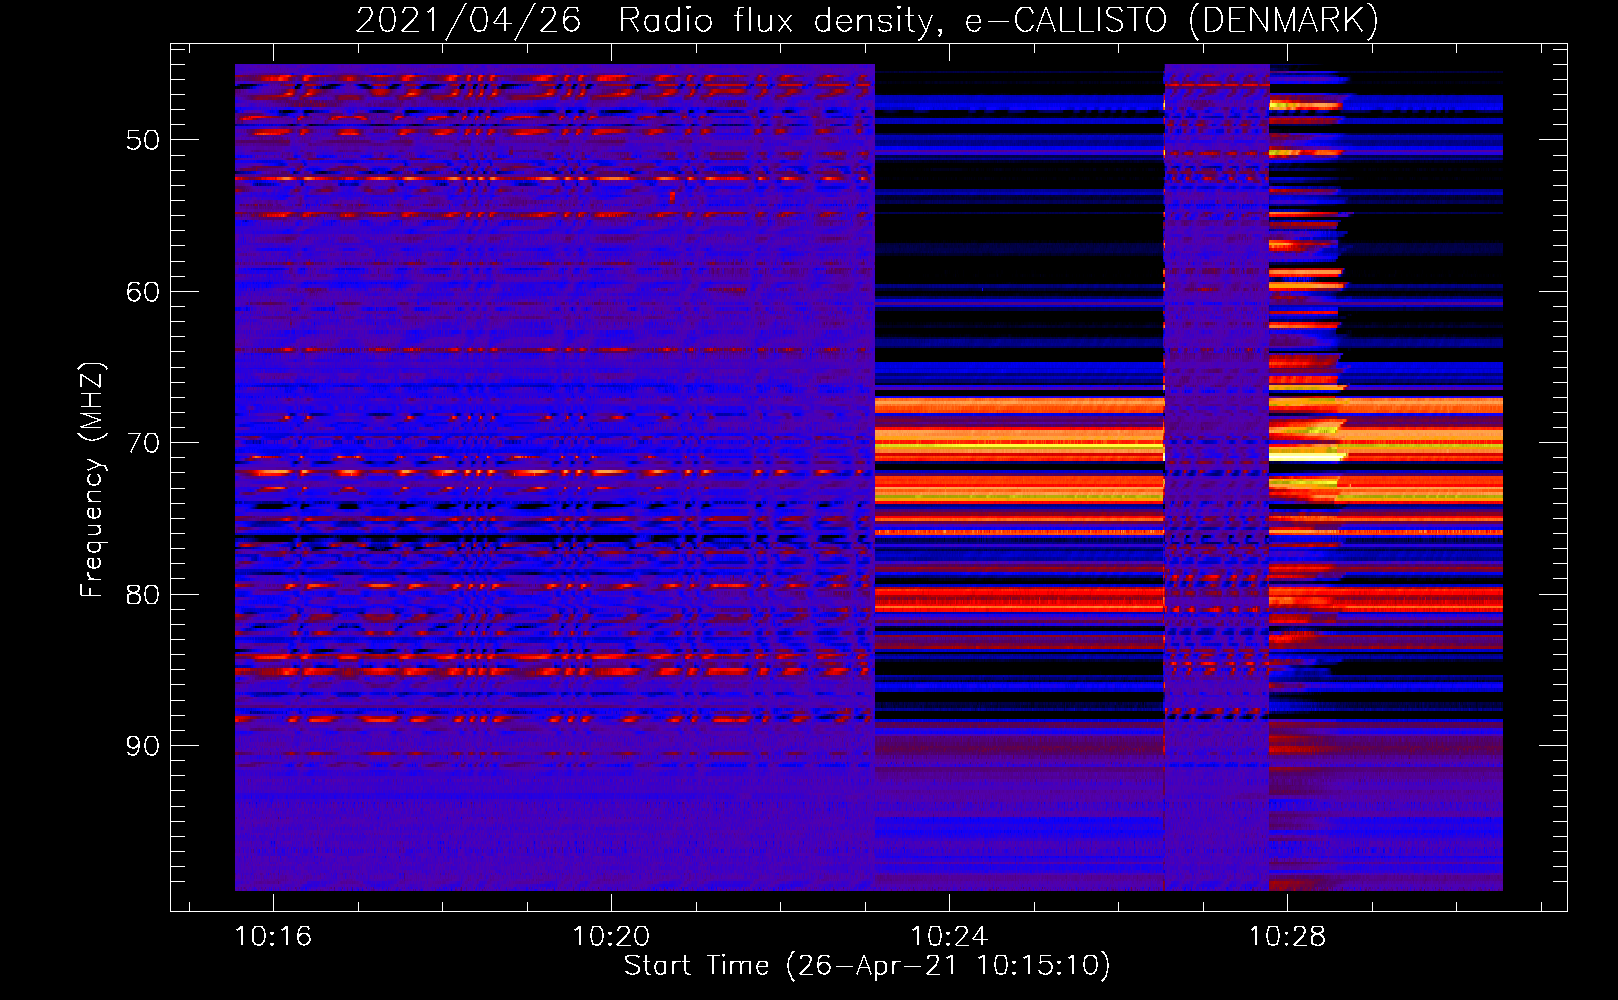Click the 'Start Time (26-Apr-21 10:15:10)' label
1618x1000 pixels.
pyautogui.click(x=867, y=966)
